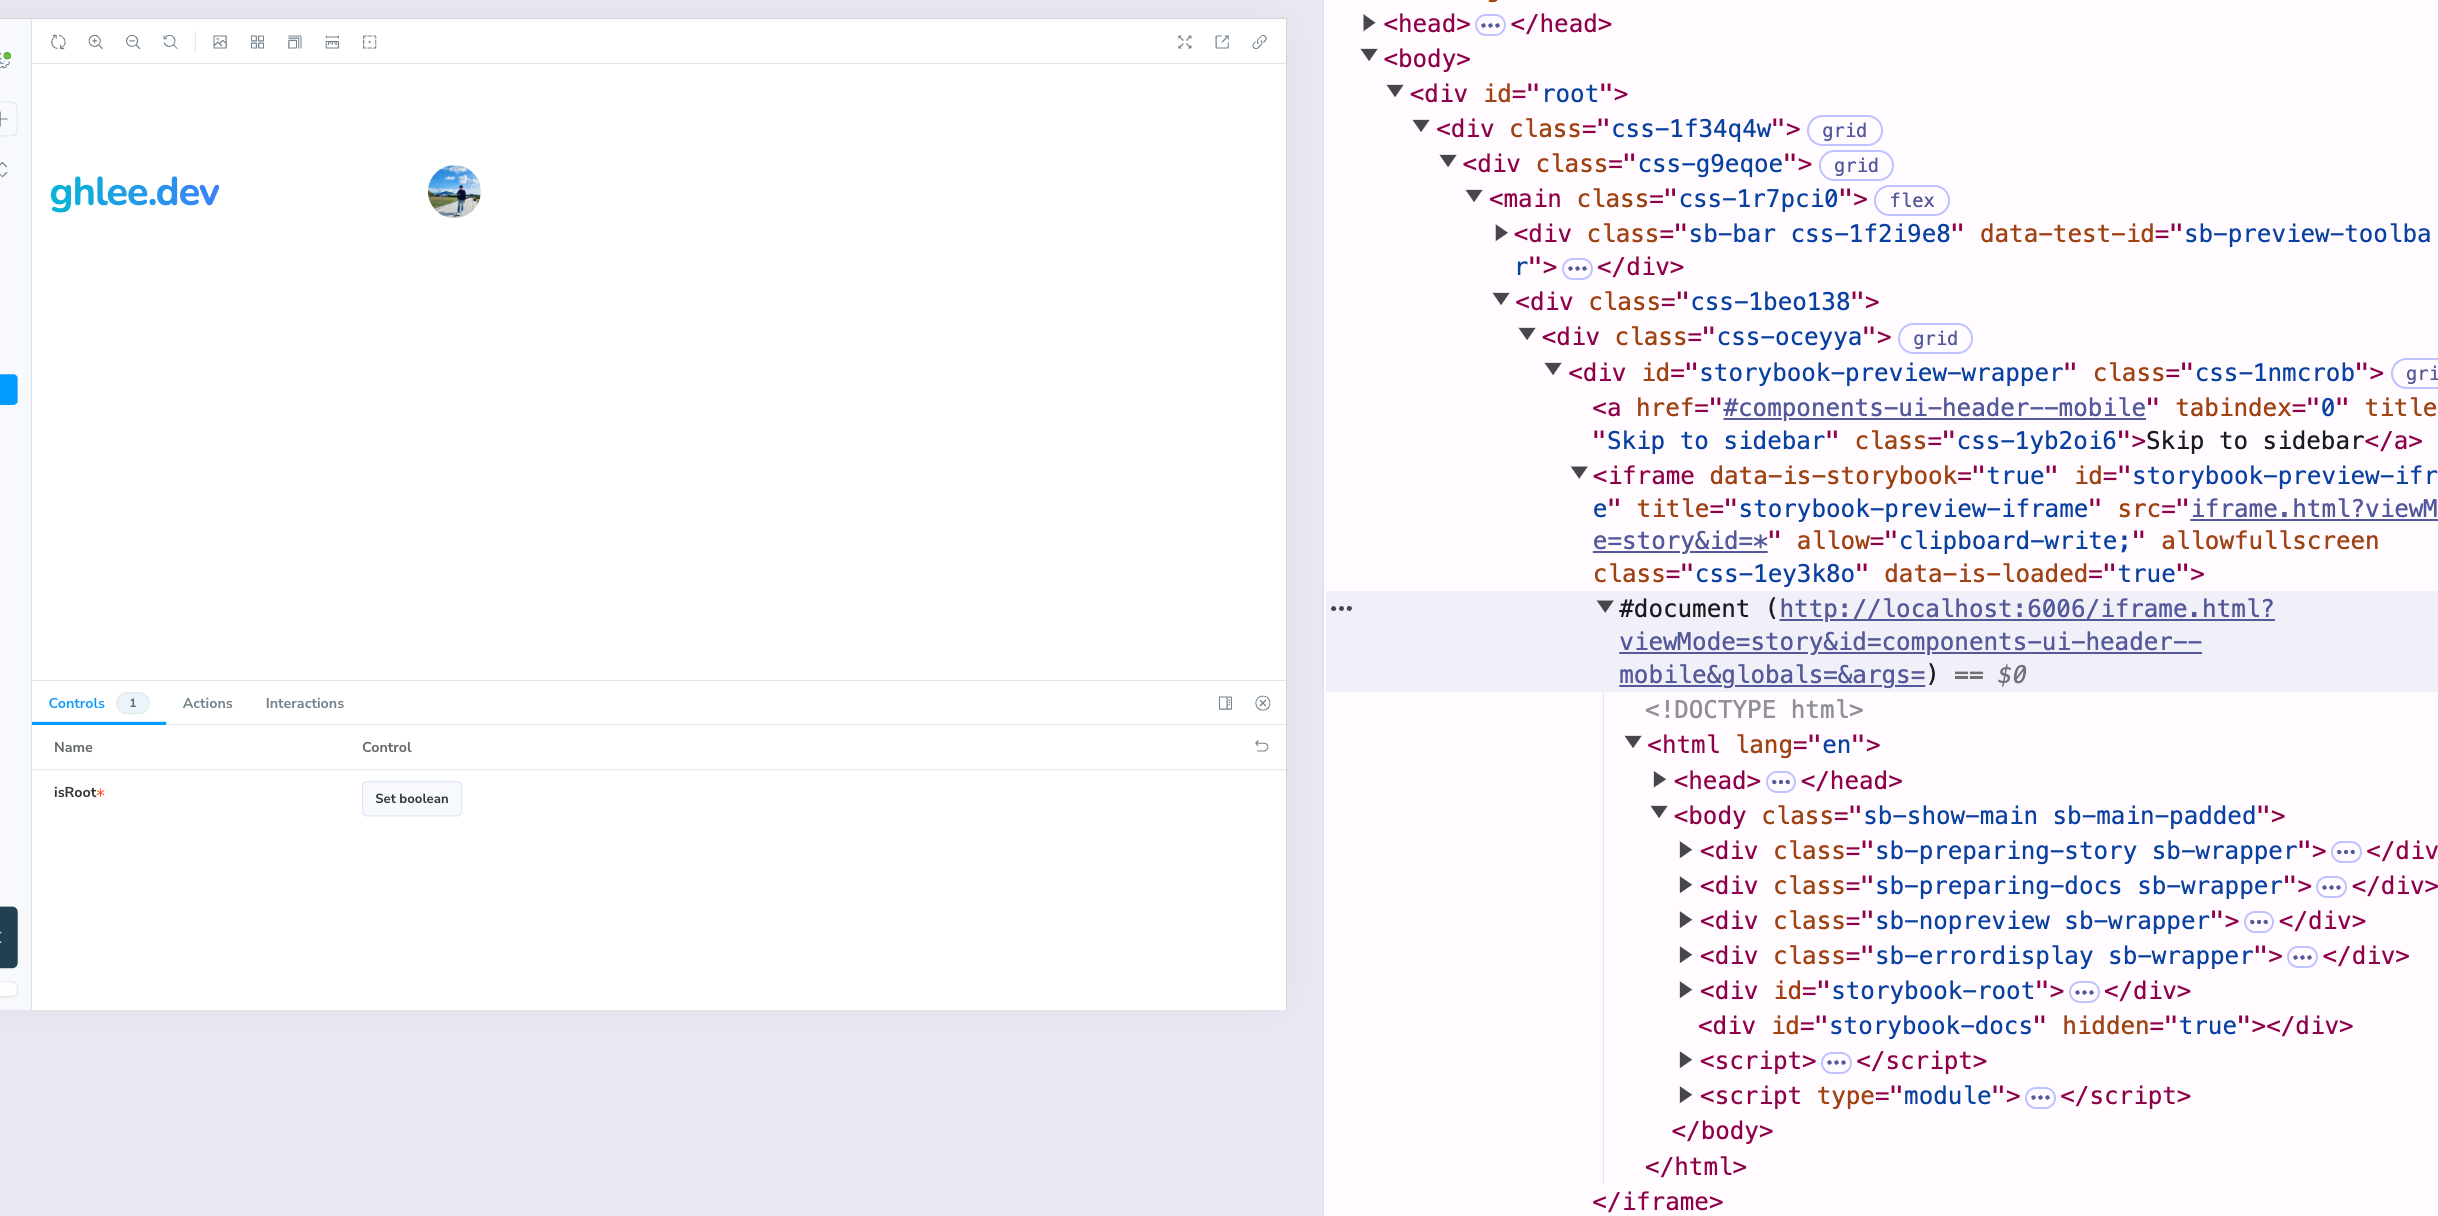Copy the canvas link icon
The height and width of the screenshot is (1216, 2438).
point(1259,42)
